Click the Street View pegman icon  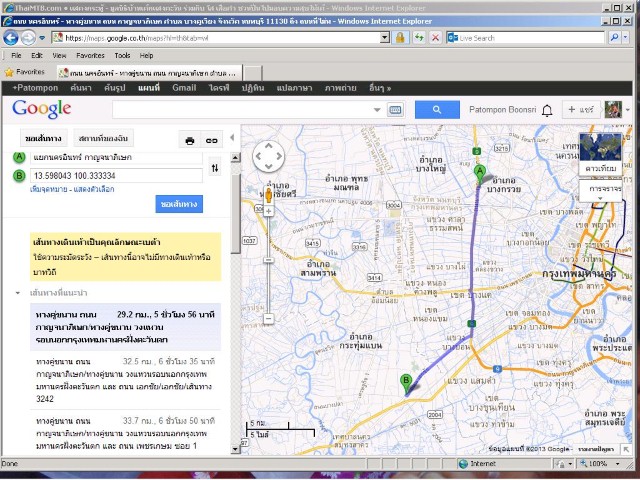pyautogui.click(x=268, y=196)
